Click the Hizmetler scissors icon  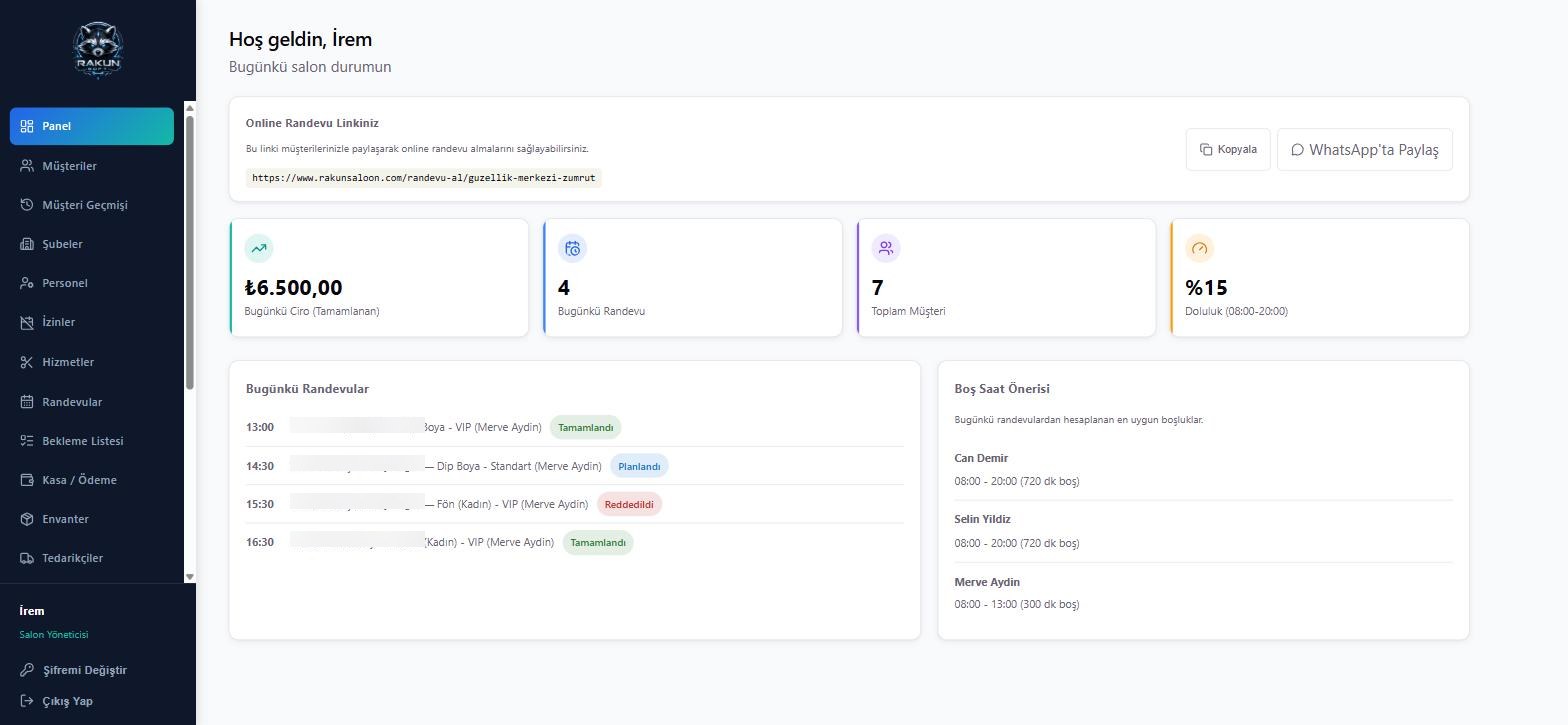tap(27, 362)
